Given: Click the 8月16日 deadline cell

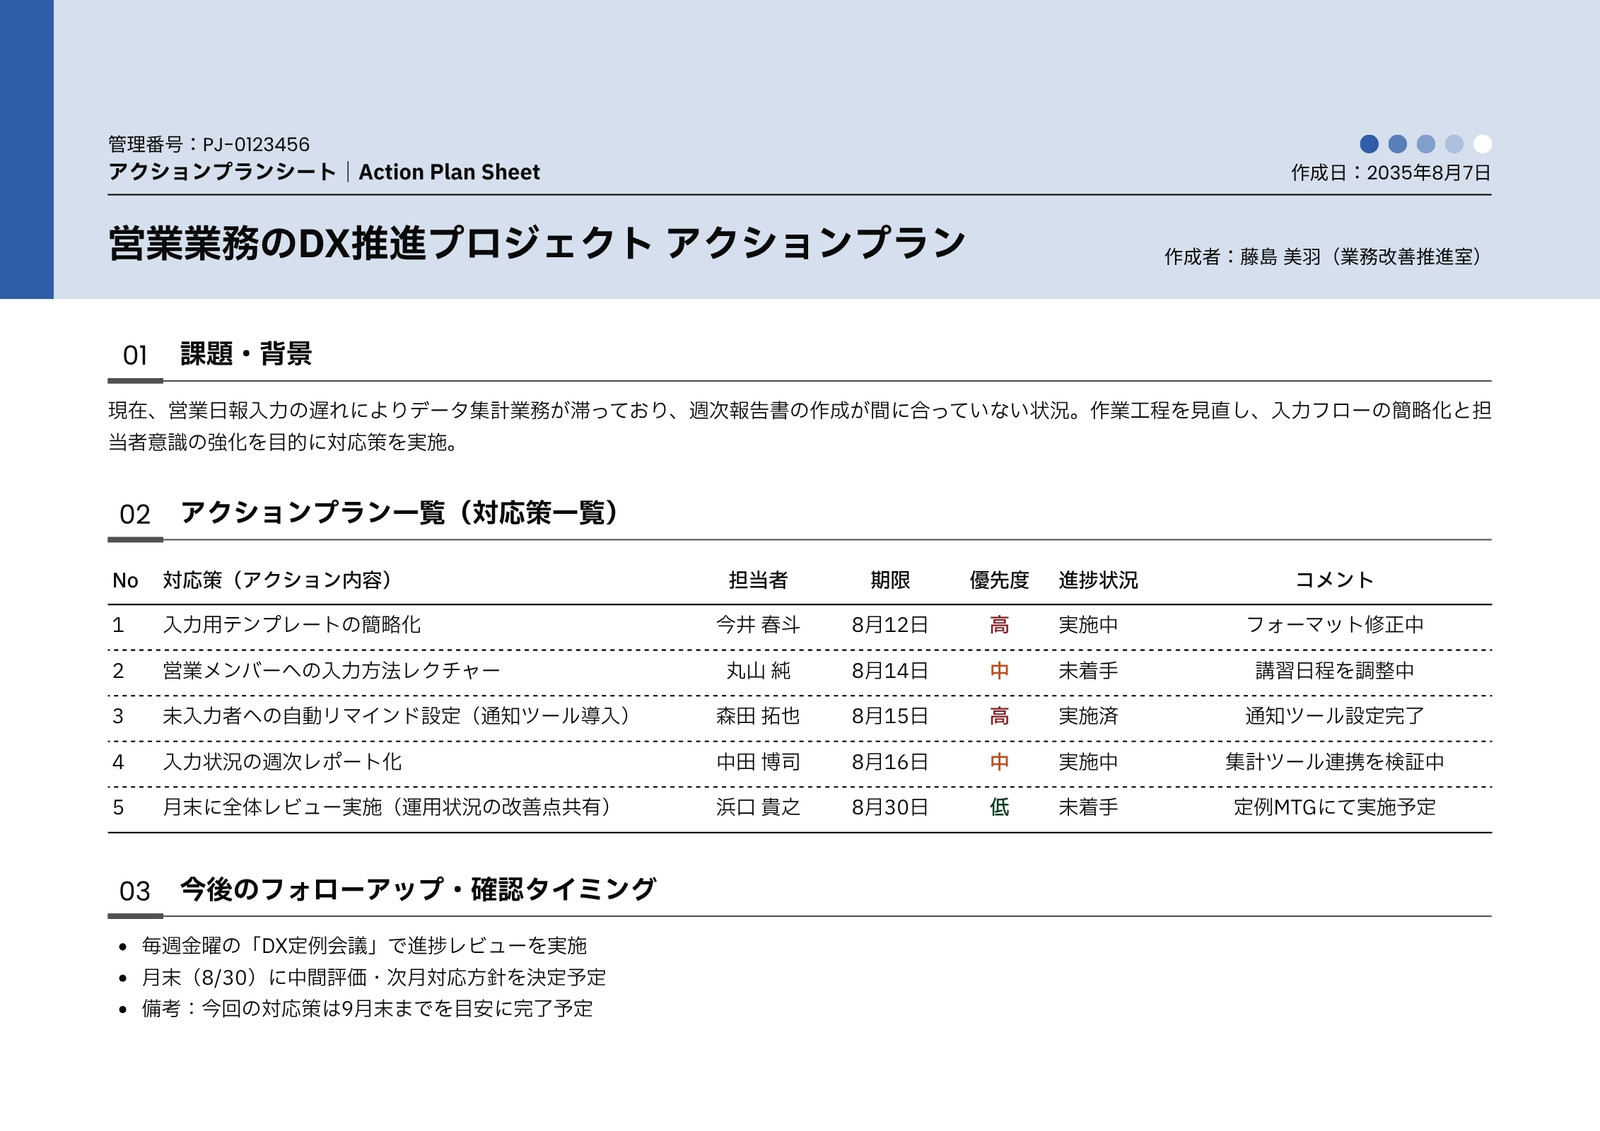Looking at the screenshot, I should click(890, 762).
